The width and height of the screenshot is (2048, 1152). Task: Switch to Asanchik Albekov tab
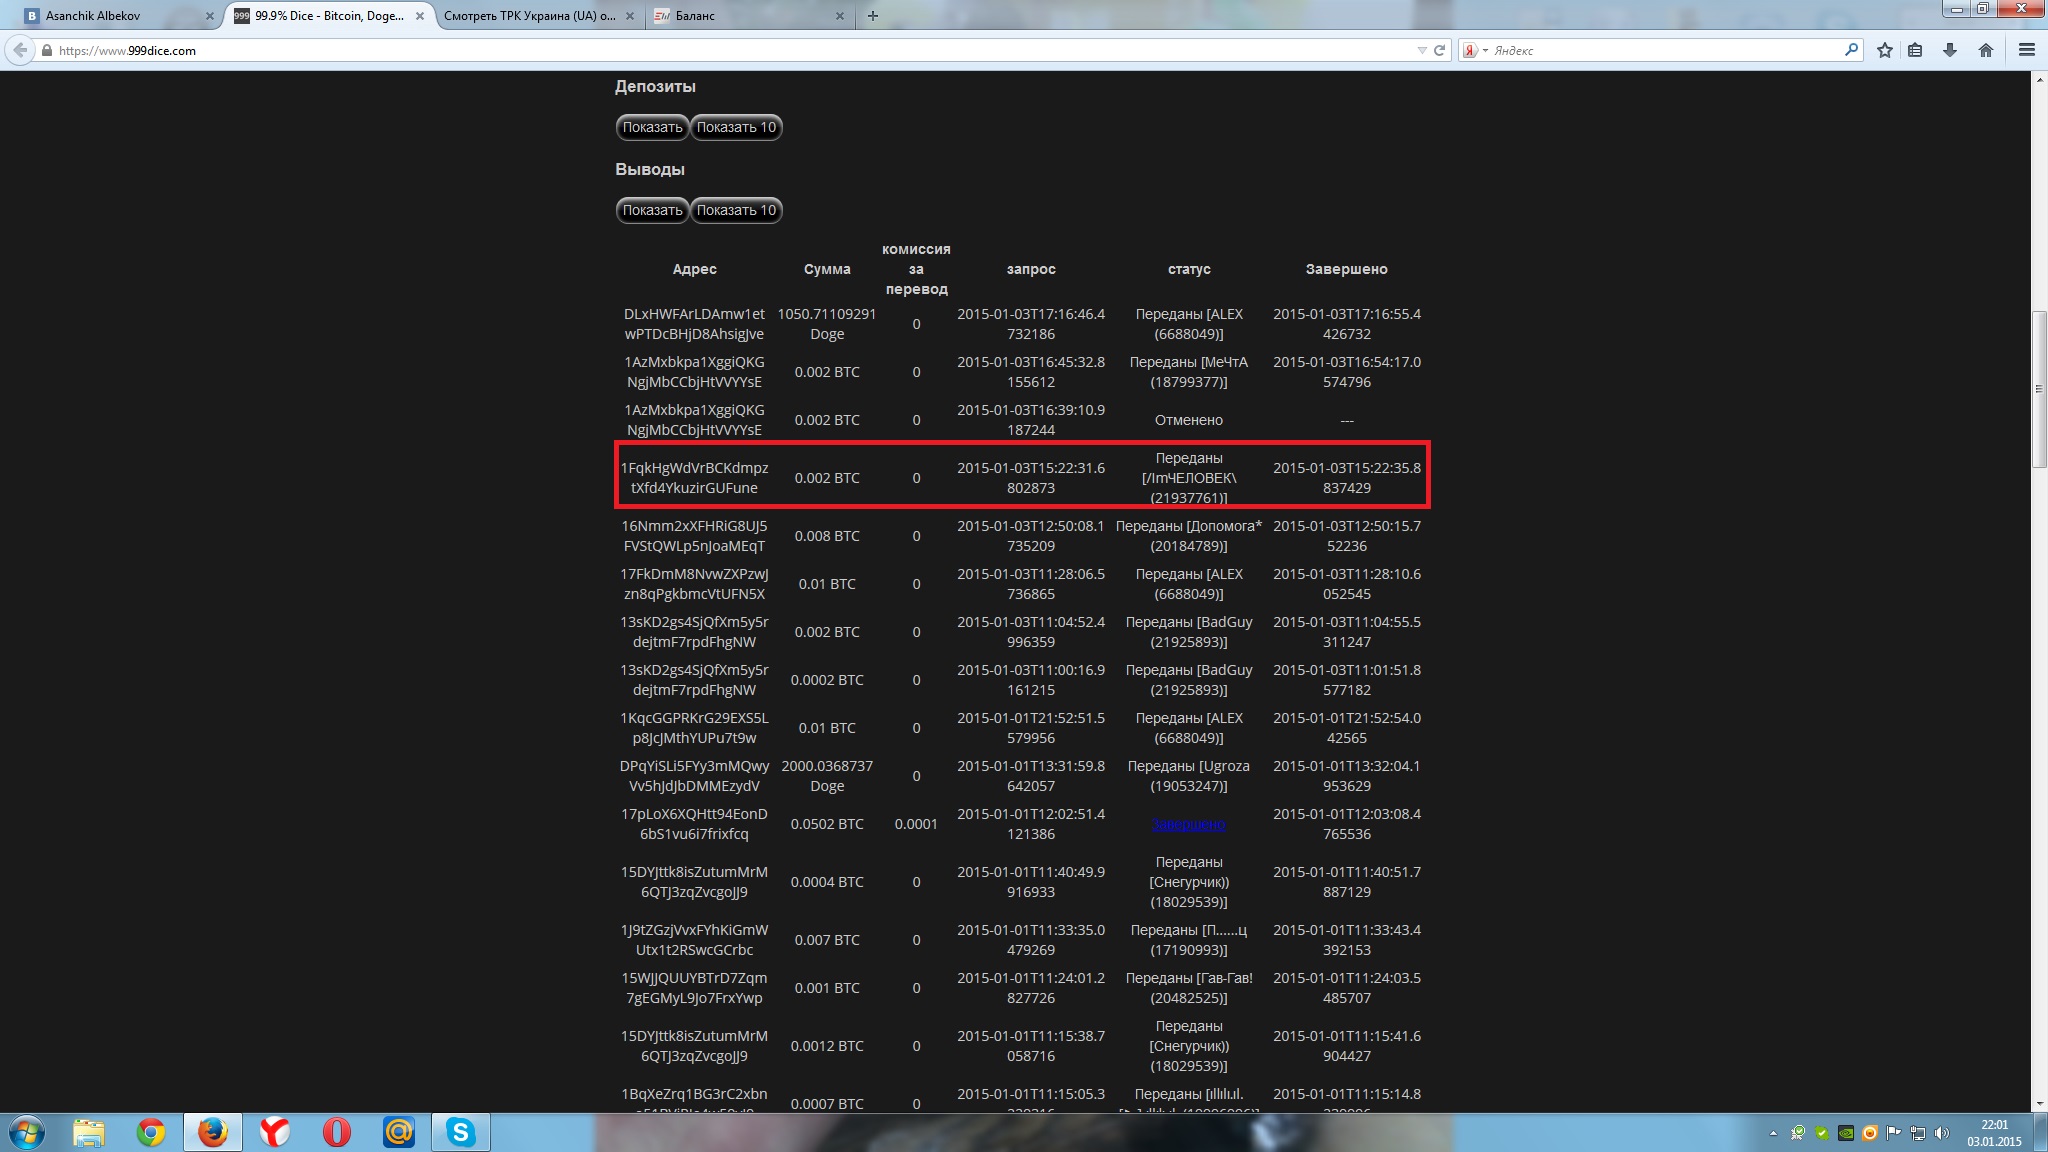110,16
